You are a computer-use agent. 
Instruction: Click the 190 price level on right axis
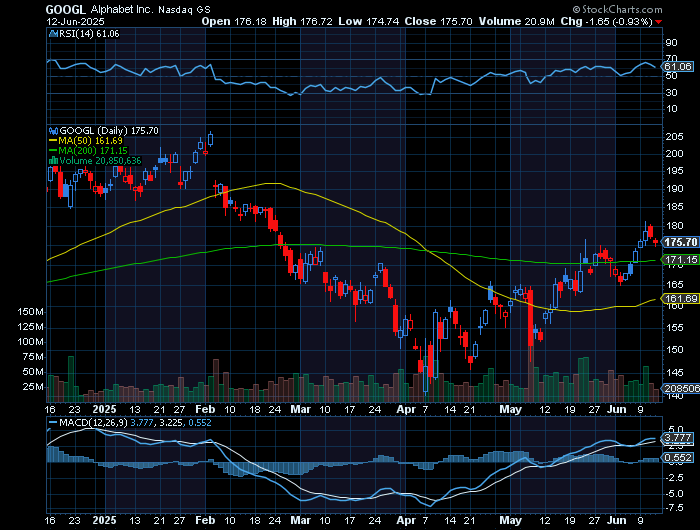pyautogui.click(x=675, y=188)
